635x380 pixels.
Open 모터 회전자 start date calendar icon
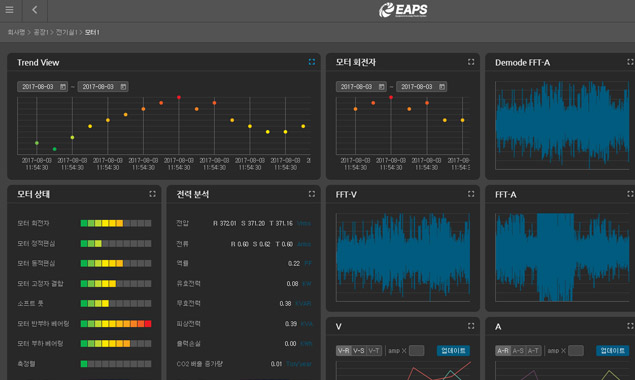[x=381, y=87]
